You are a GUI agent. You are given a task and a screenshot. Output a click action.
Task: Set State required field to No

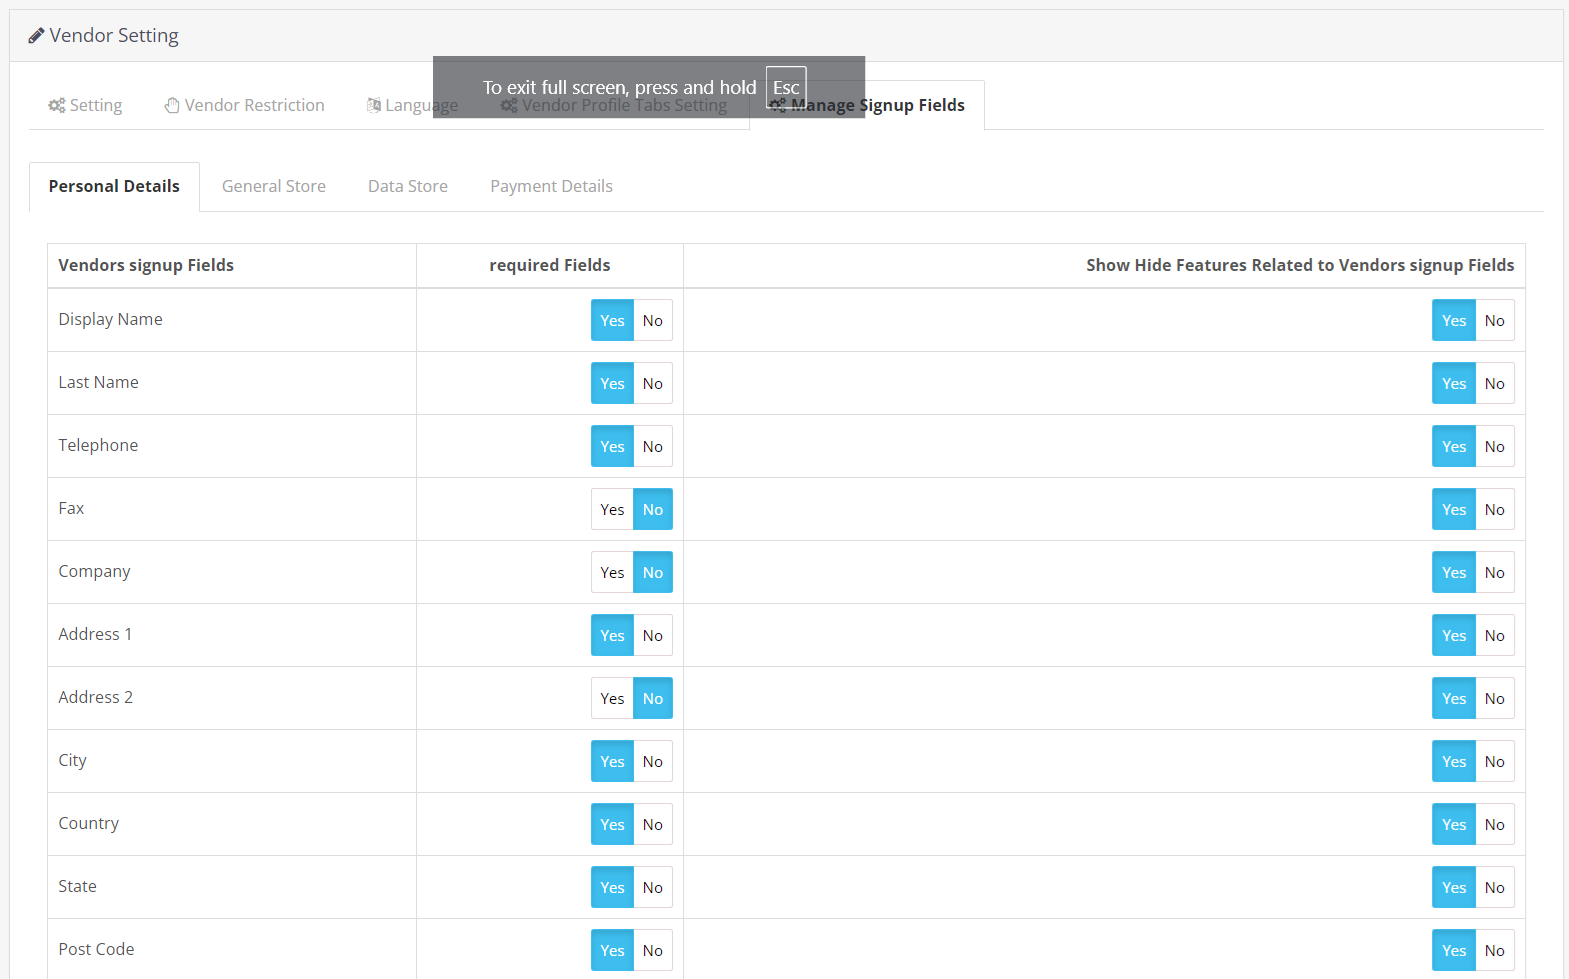pyautogui.click(x=653, y=888)
